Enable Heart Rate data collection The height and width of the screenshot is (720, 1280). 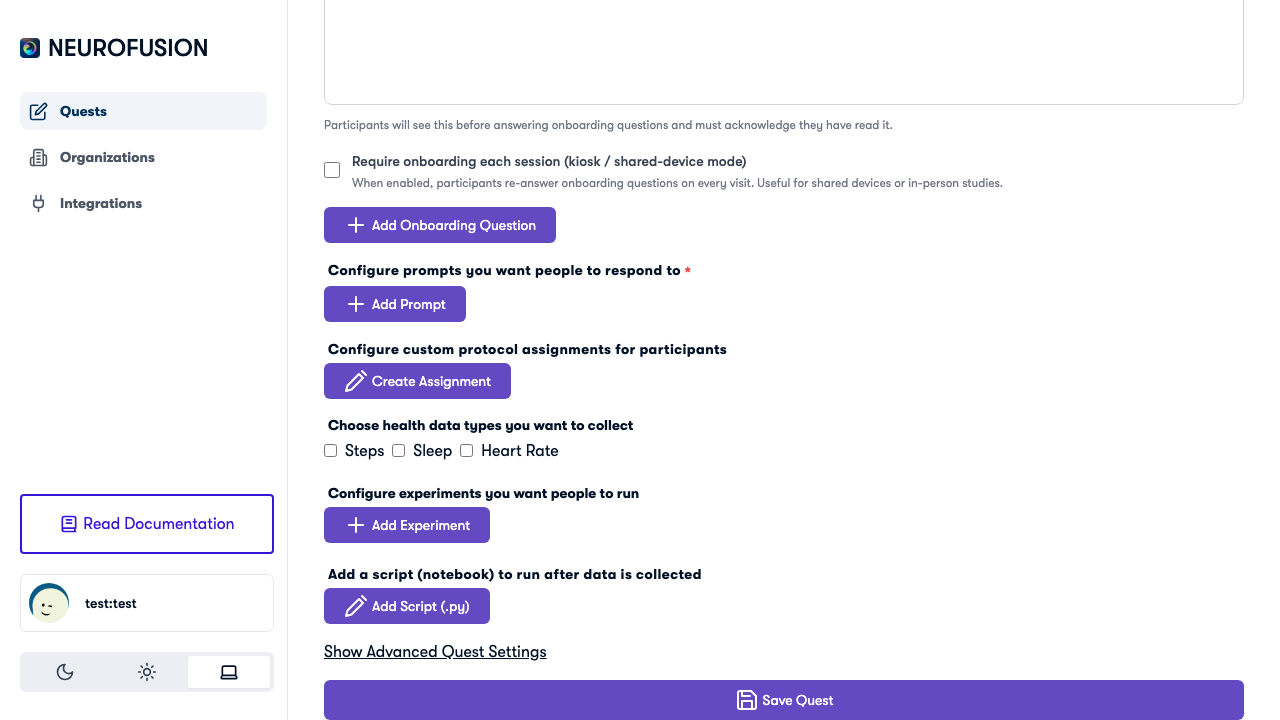click(466, 451)
